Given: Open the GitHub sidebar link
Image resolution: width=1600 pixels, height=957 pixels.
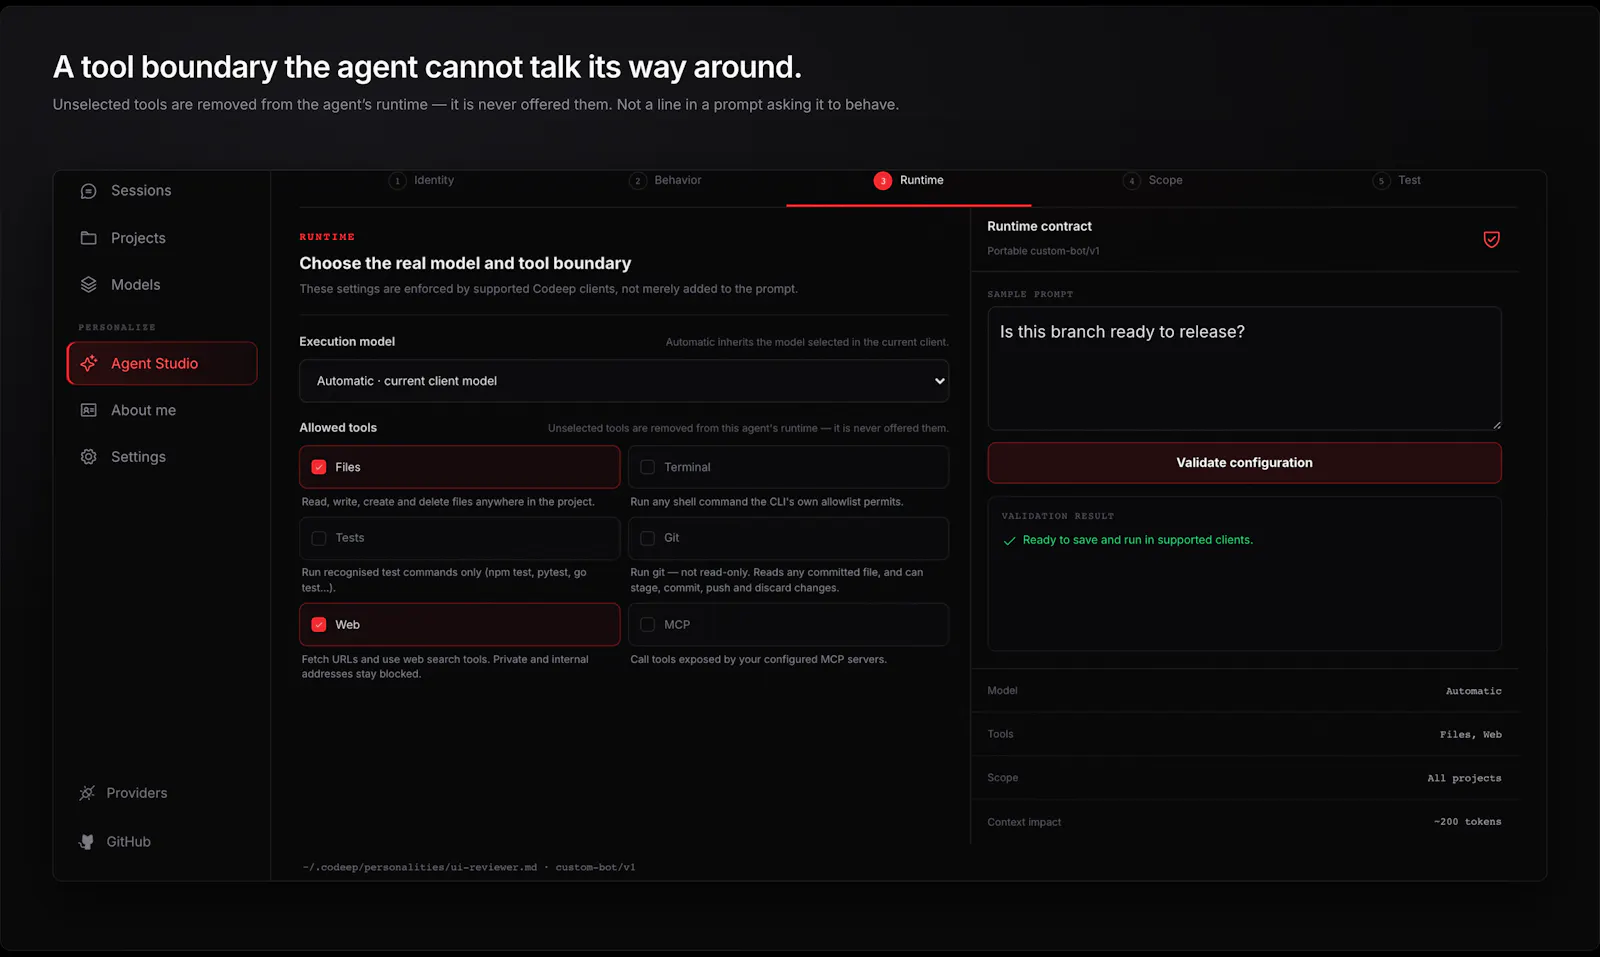Looking at the screenshot, I should click(128, 842).
